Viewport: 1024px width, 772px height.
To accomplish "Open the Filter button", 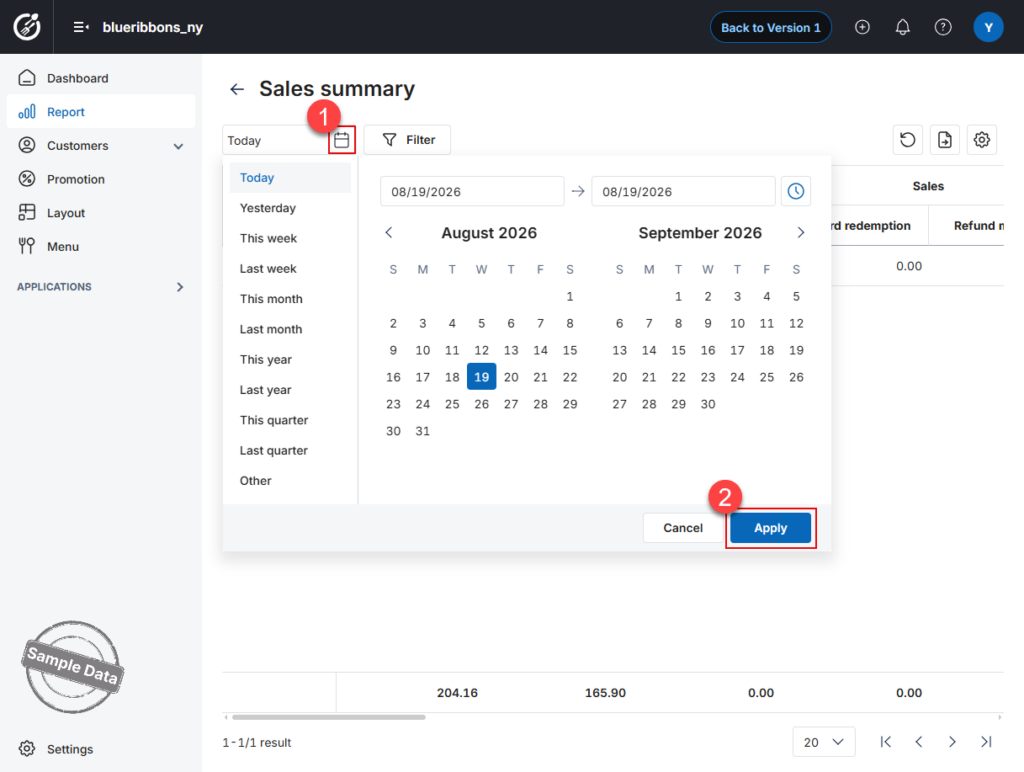I will (x=407, y=140).
